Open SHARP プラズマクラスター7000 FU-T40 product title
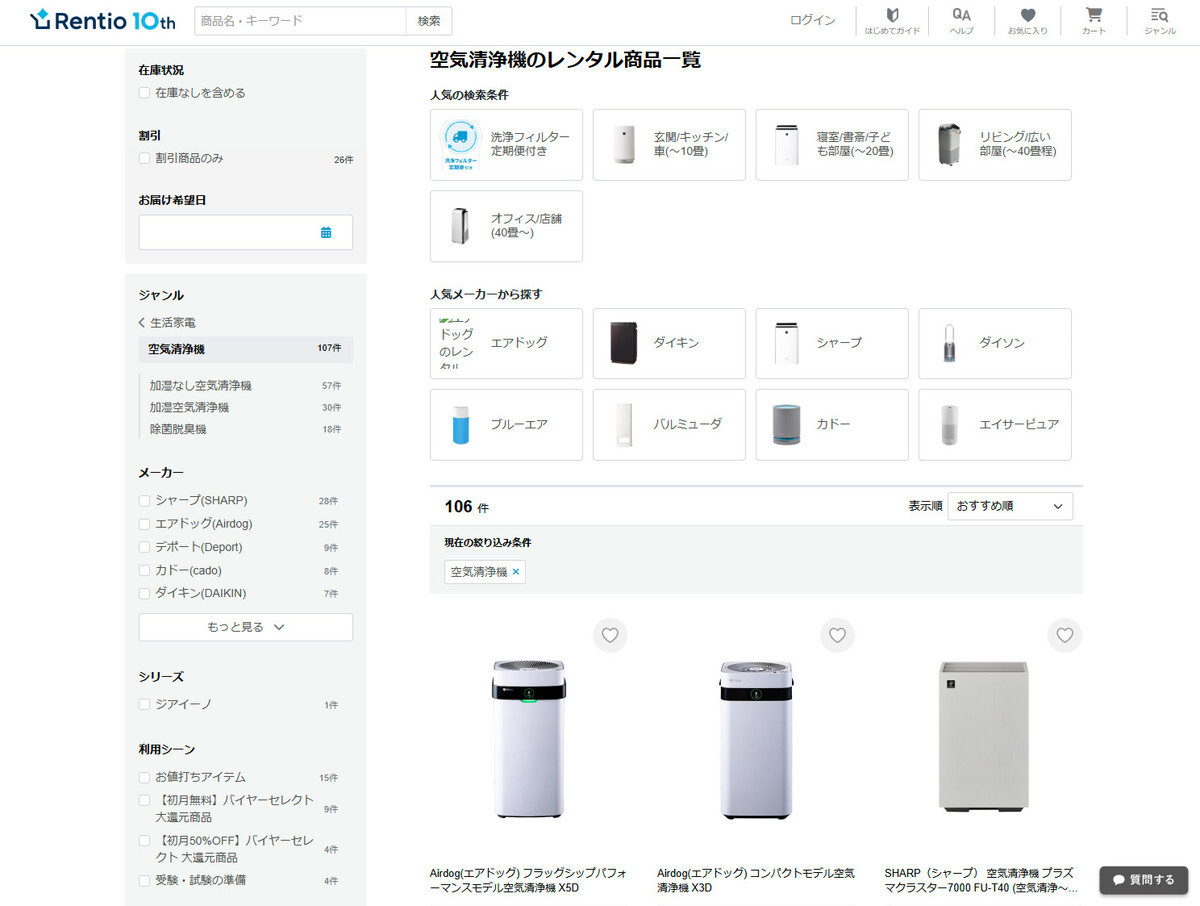This screenshot has width=1200, height=906. [983, 880]
